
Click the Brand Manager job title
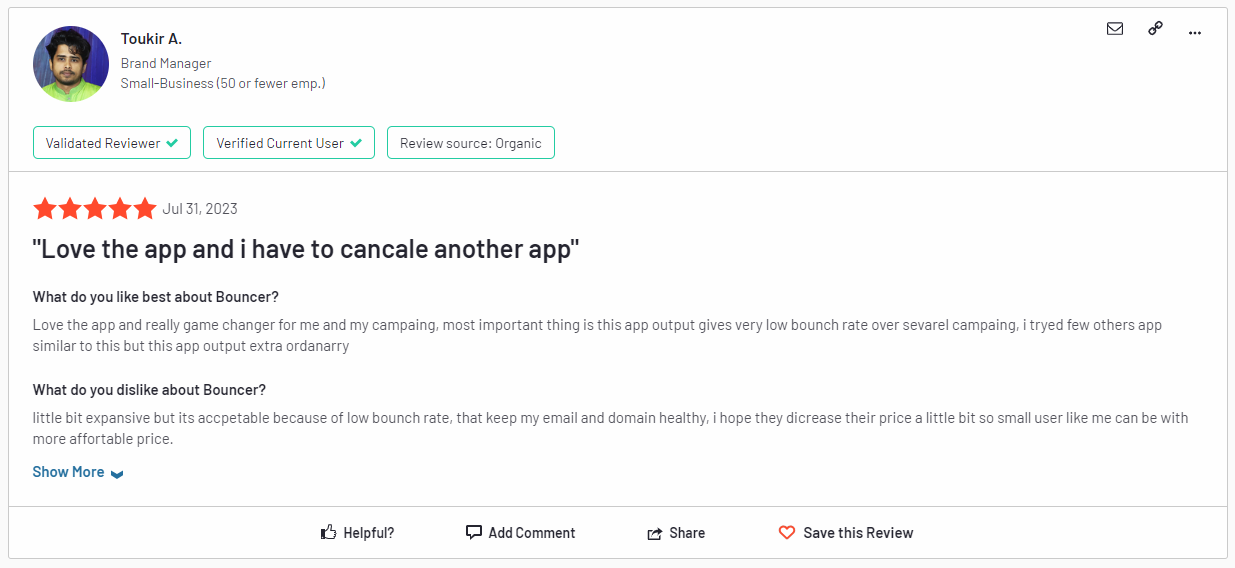(x=166, y=63)
